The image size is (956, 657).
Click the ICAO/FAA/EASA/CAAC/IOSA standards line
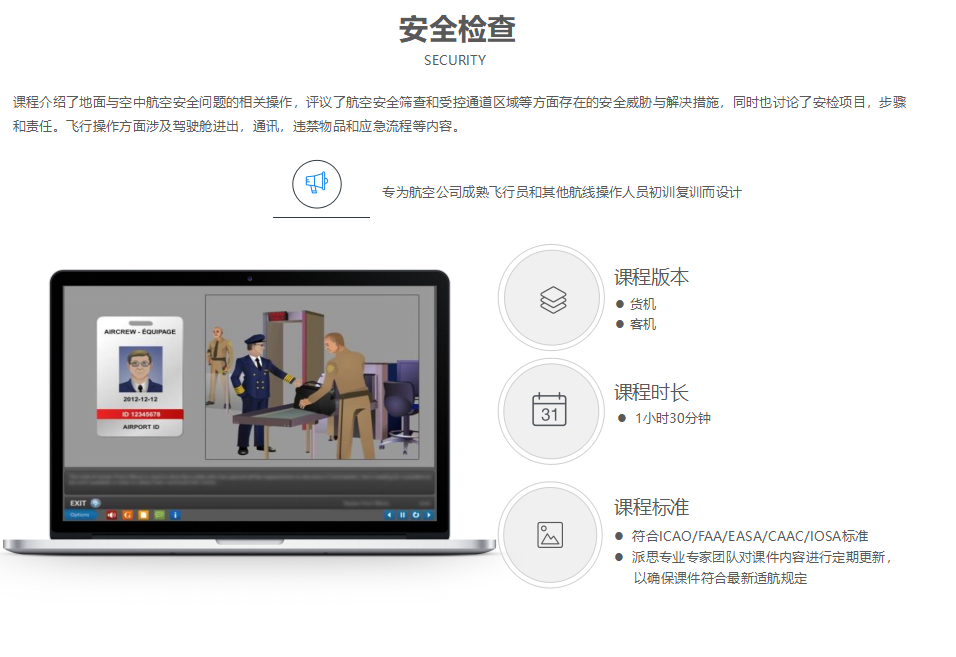(749, 536)
